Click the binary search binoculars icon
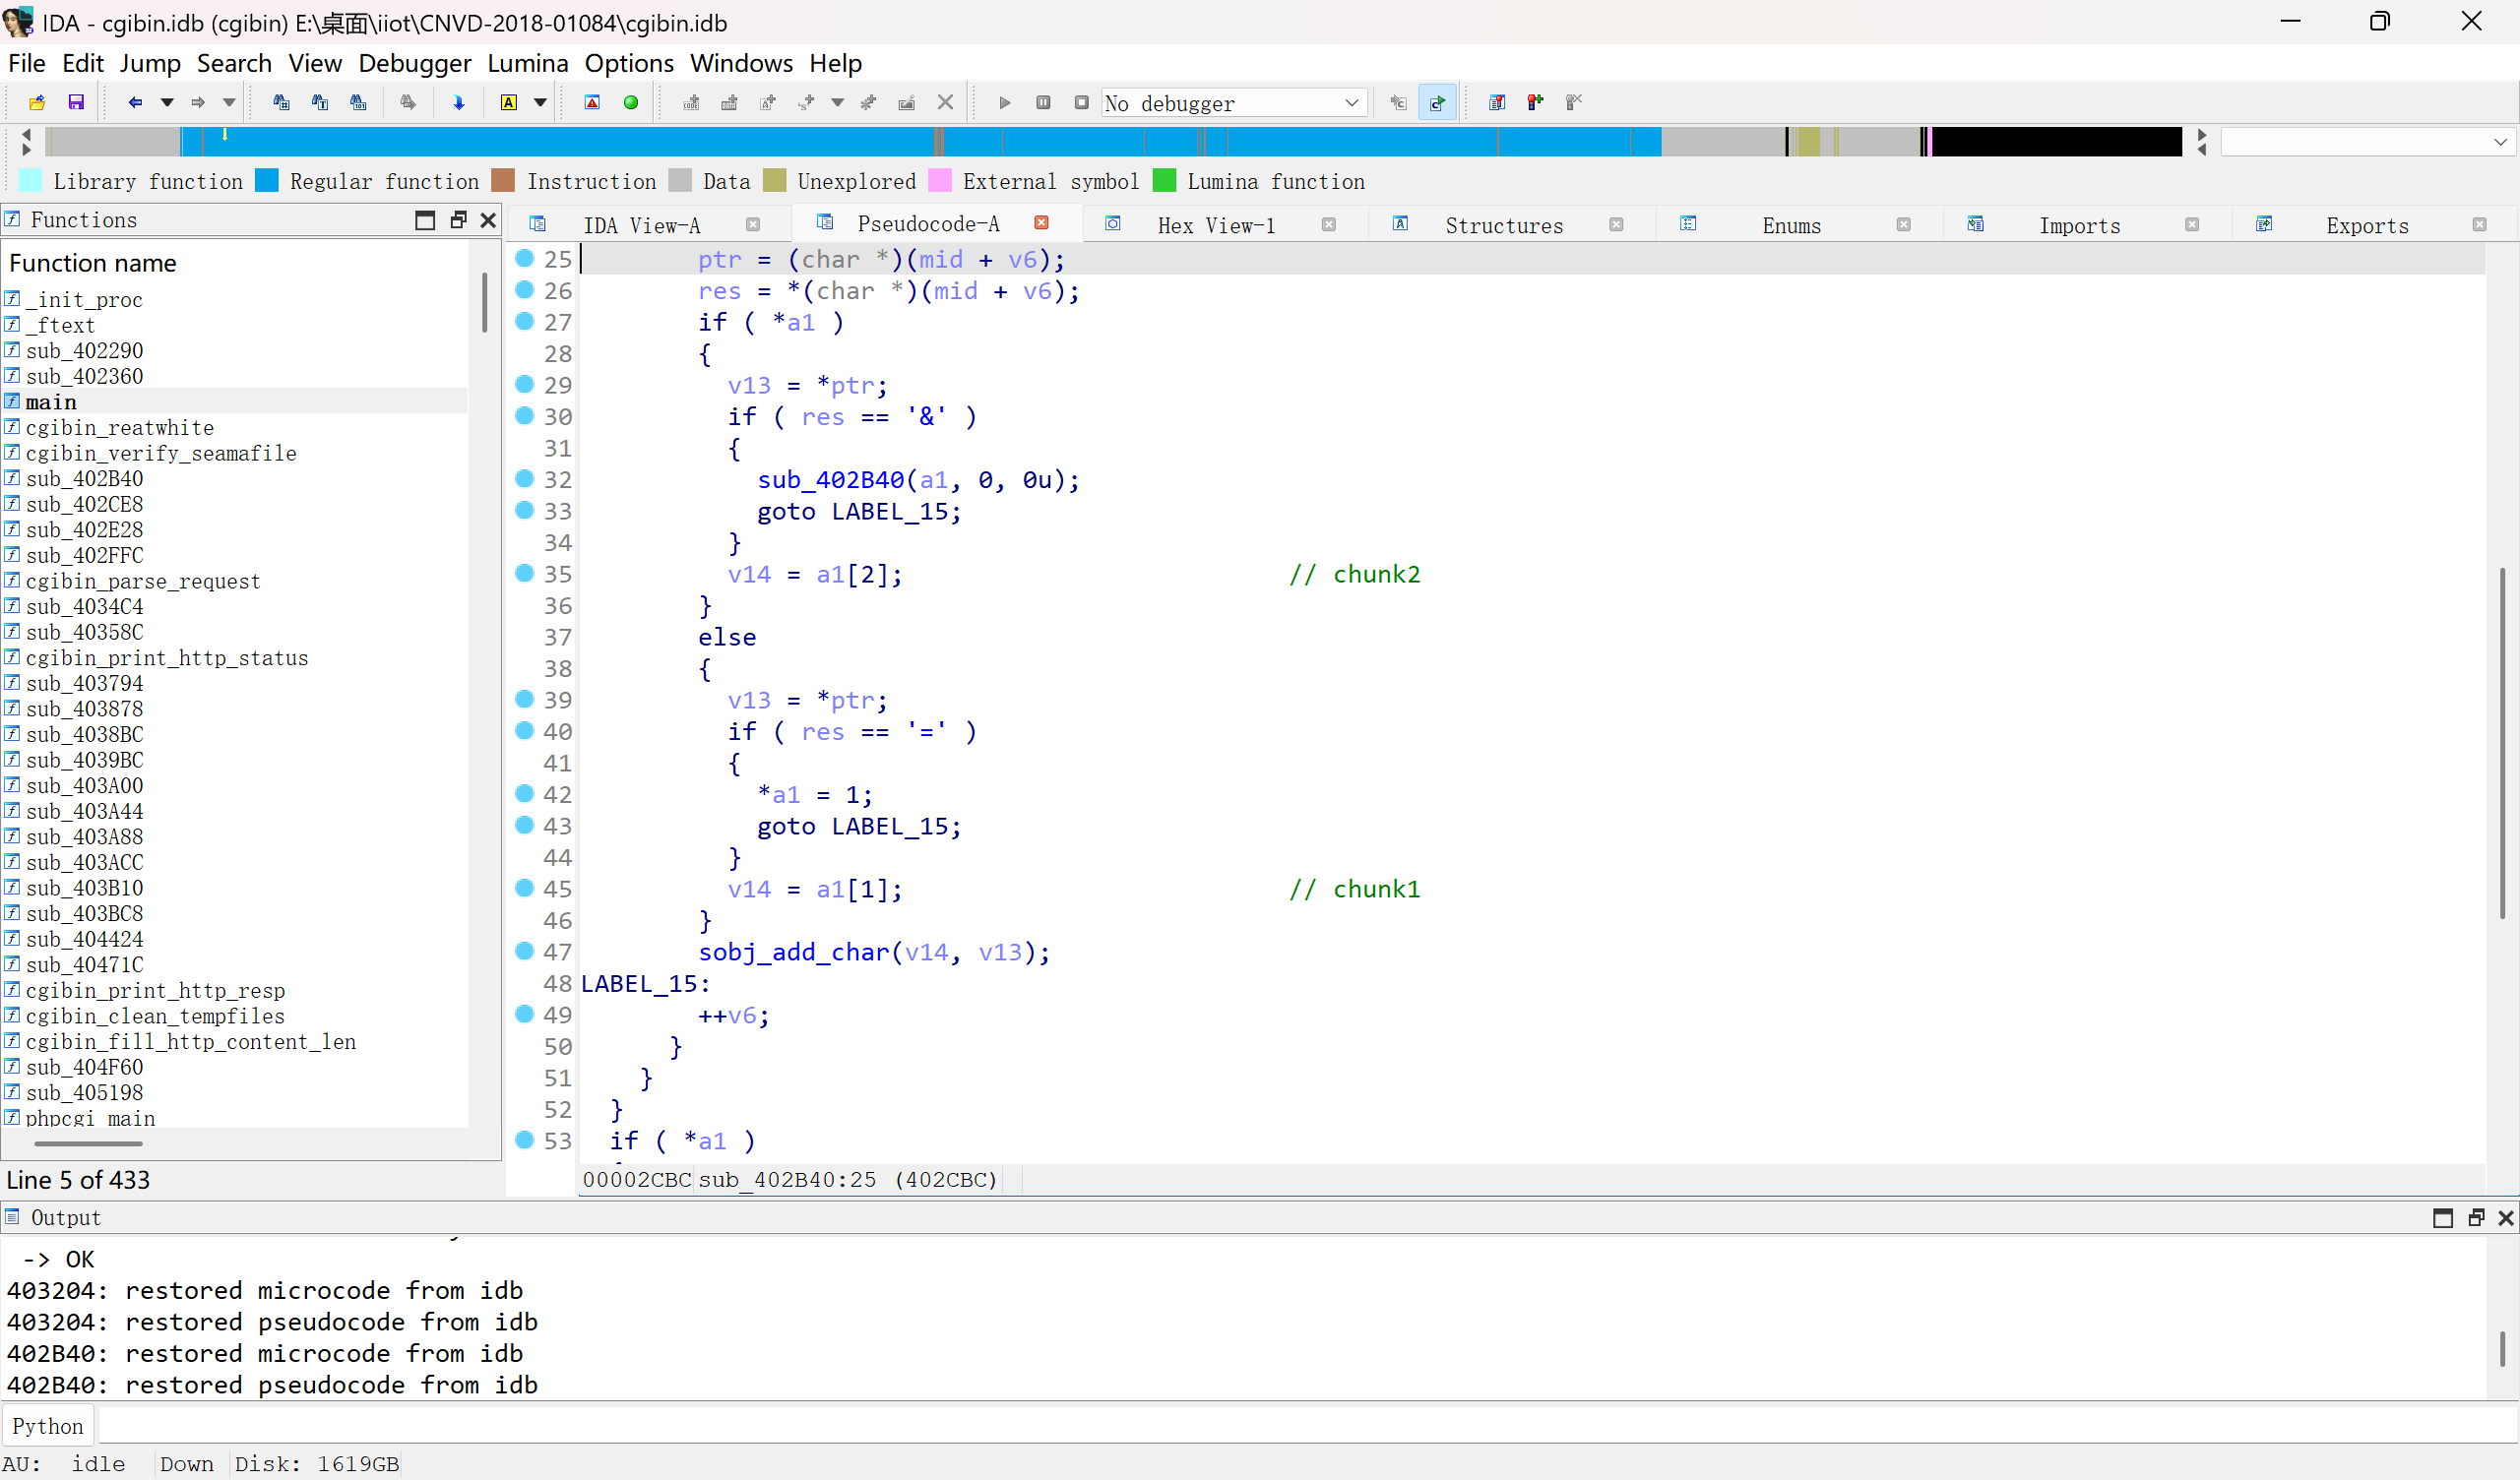This screenshot has width=2520, height=1480. [x=358, y=102]
